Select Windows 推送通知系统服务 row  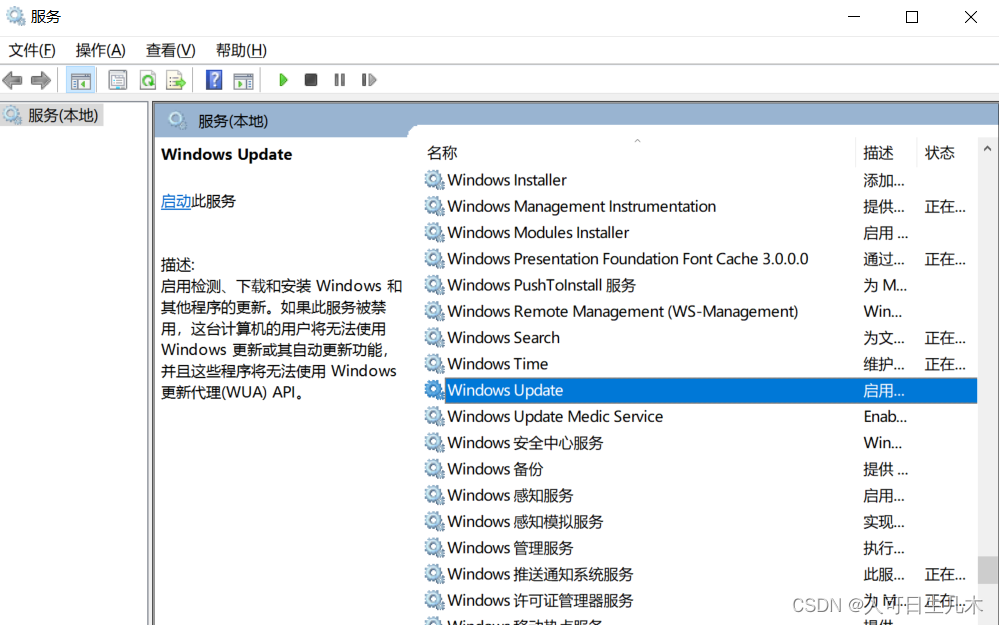540,574
